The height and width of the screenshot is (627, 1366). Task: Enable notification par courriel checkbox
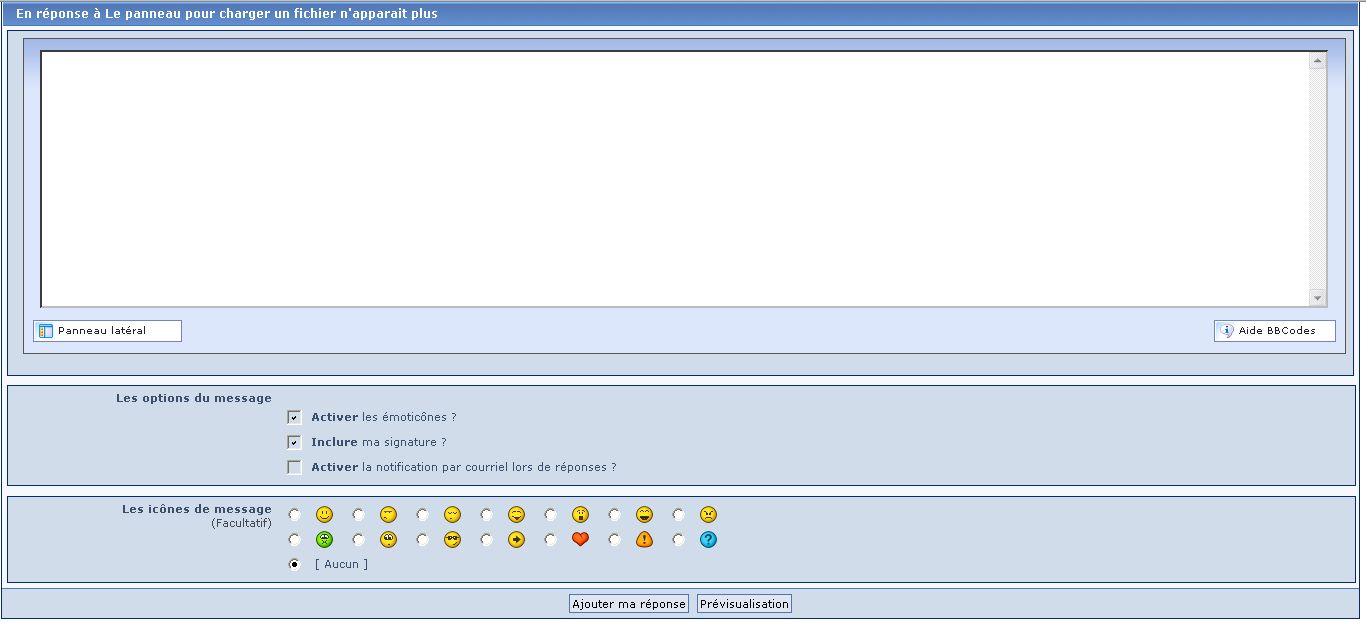tap(294, 467)
